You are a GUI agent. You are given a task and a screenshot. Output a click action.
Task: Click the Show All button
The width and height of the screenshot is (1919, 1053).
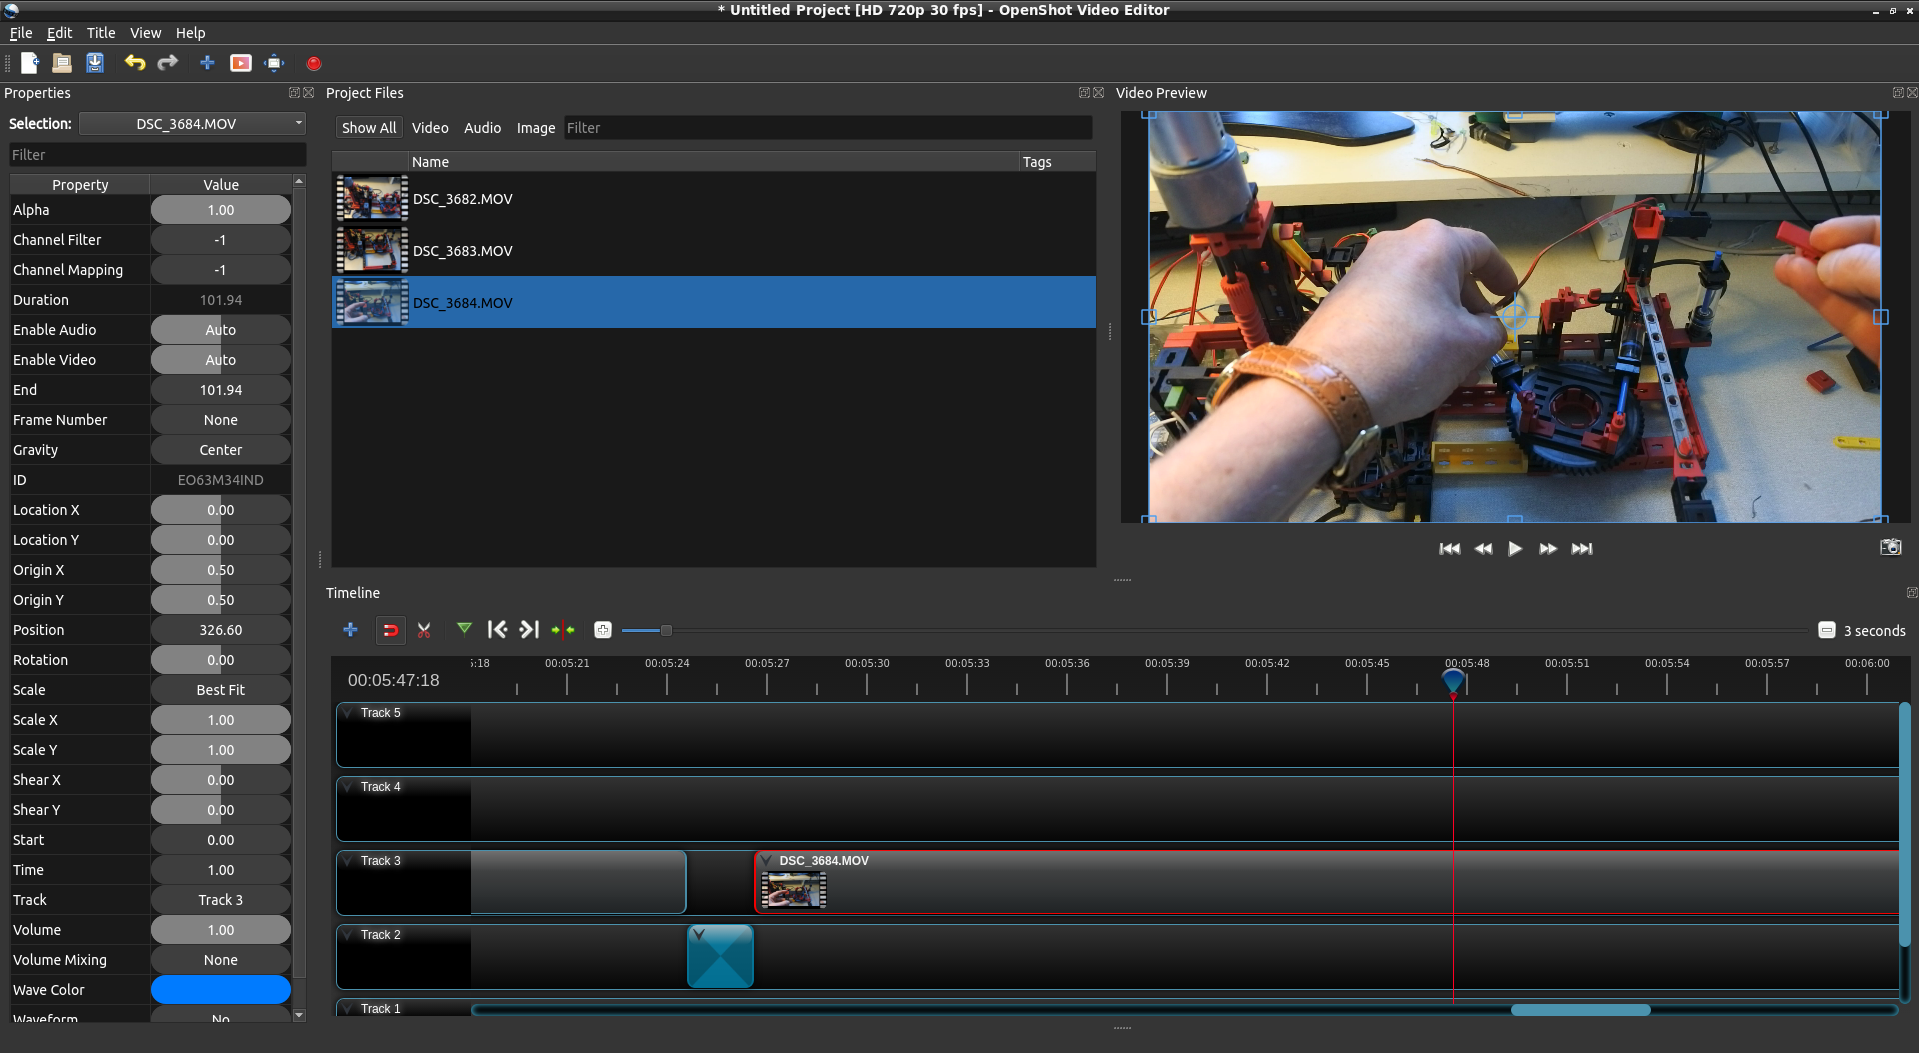368,127
